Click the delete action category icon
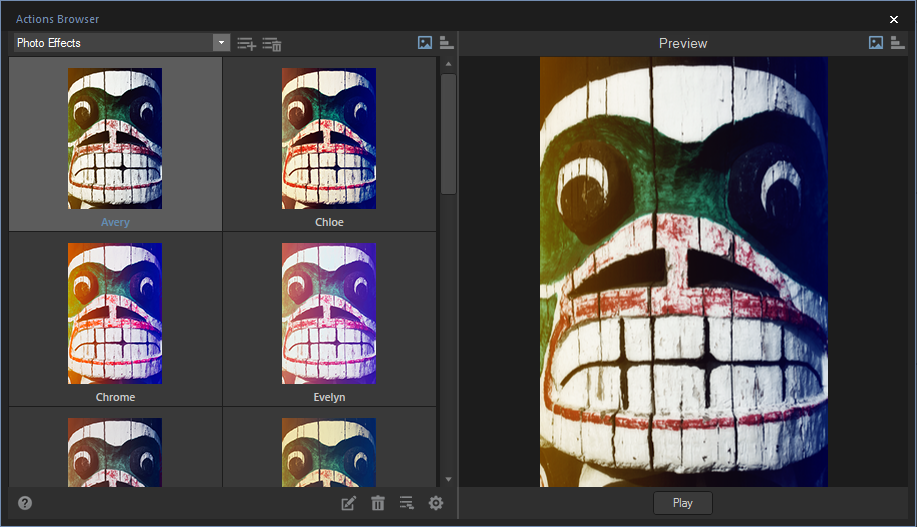 (272, 43)
